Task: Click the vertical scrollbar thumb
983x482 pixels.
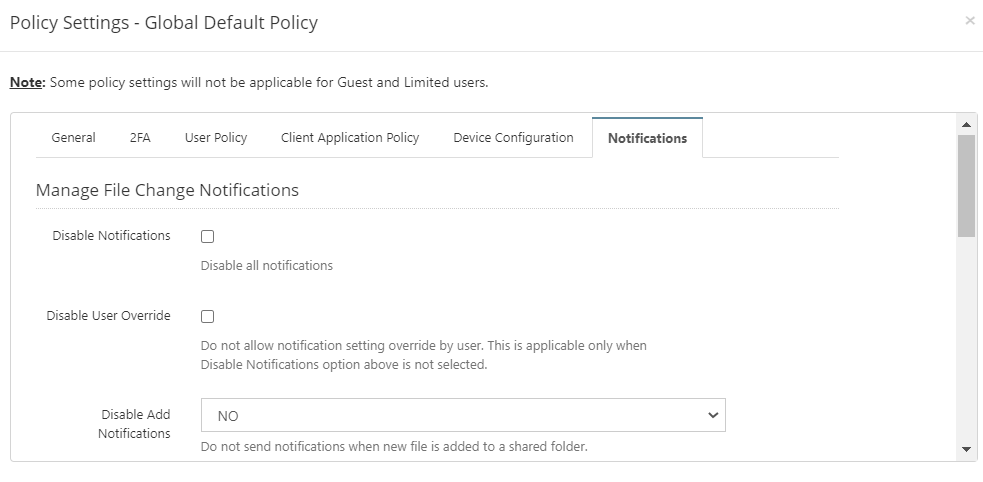Action: (966, 186)
